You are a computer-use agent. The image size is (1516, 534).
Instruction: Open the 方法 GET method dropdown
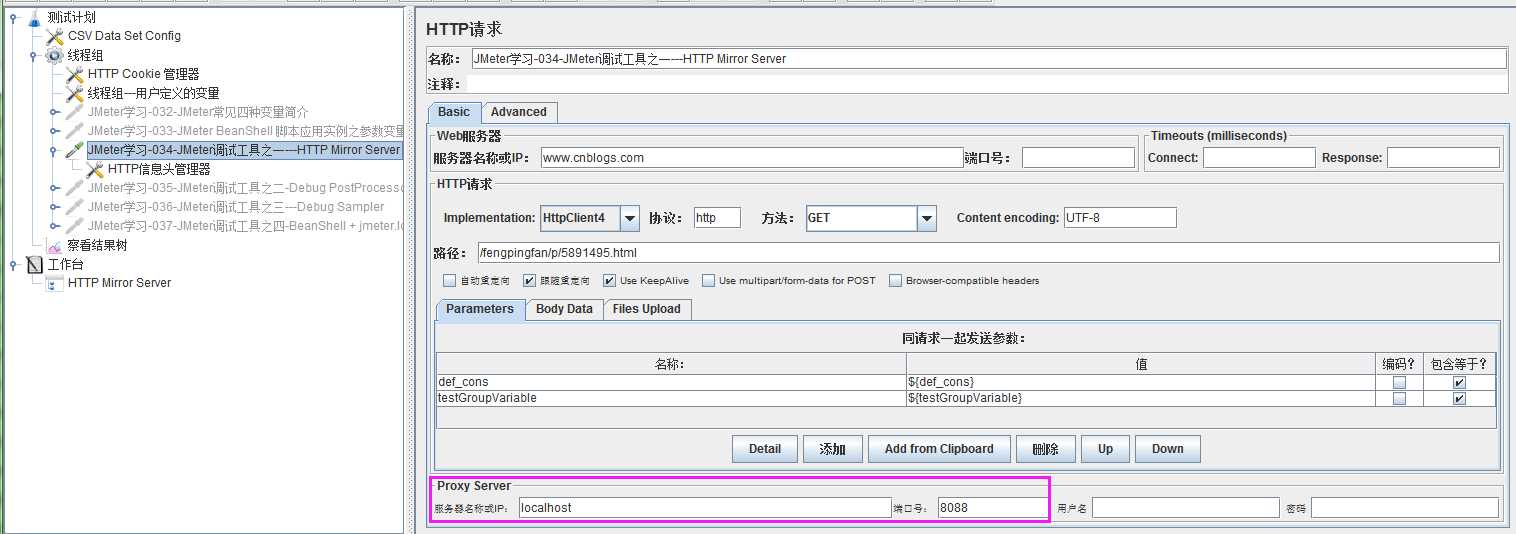click(x=927, y=218)
